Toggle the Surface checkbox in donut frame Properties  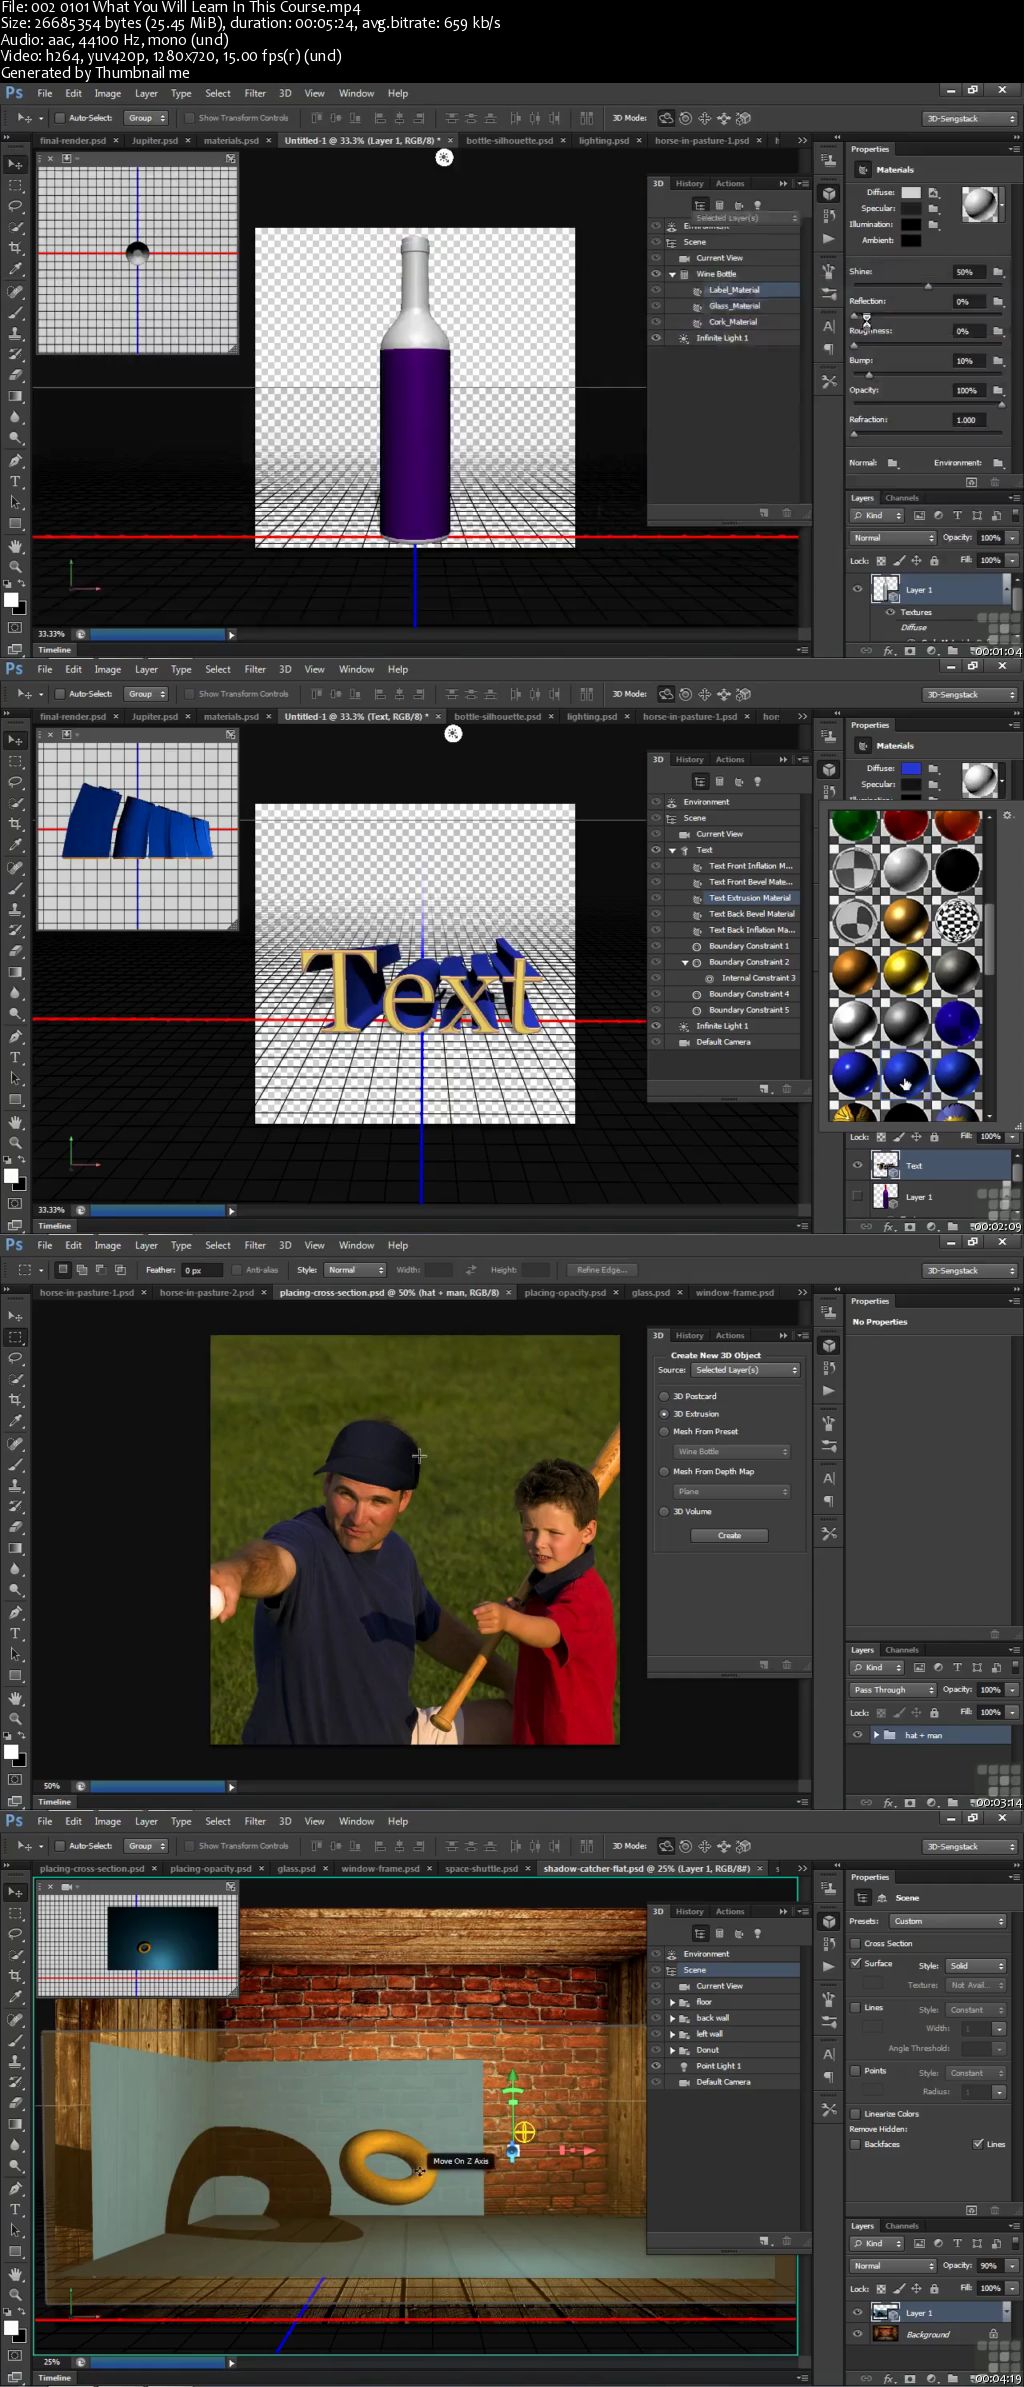[x=856, y=1964]
